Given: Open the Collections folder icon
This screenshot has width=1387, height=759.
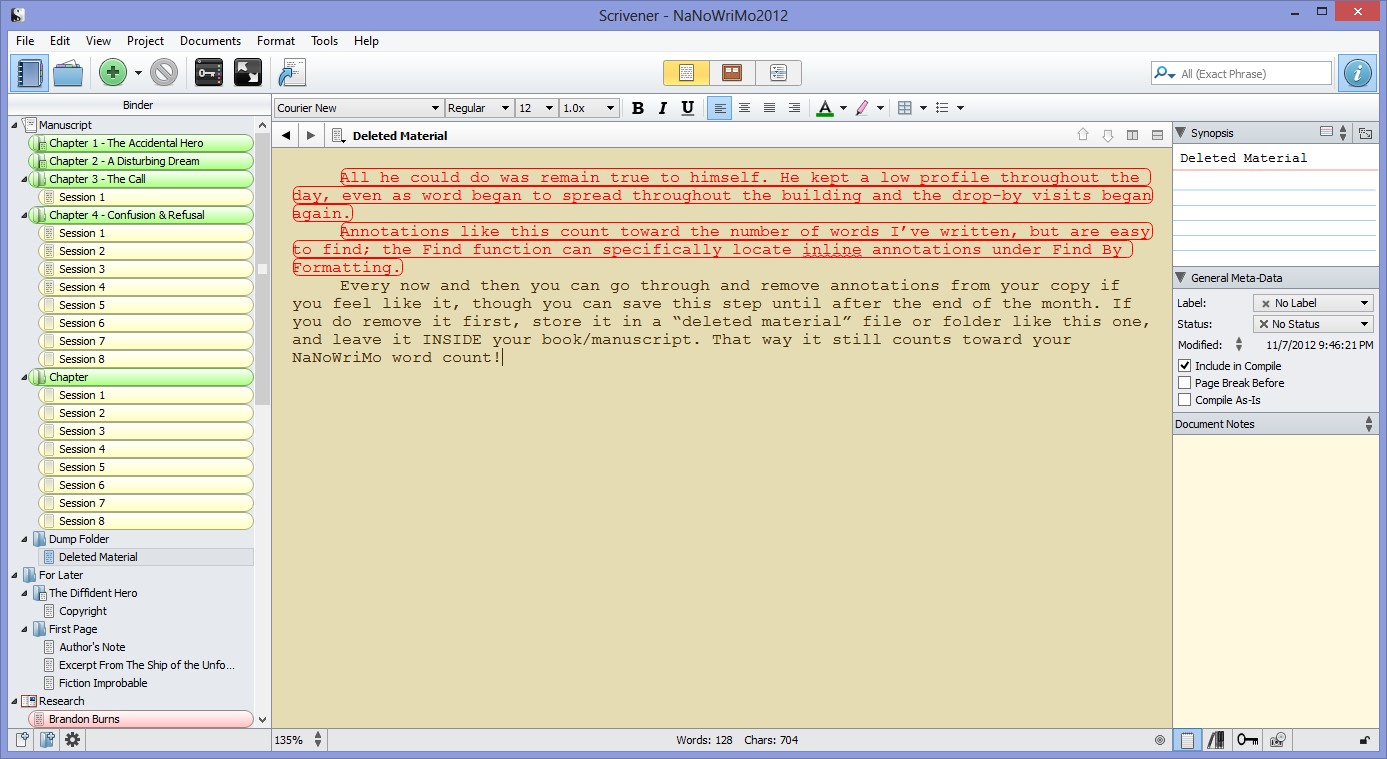Looking at the screenshot, I should pos(68,73).
